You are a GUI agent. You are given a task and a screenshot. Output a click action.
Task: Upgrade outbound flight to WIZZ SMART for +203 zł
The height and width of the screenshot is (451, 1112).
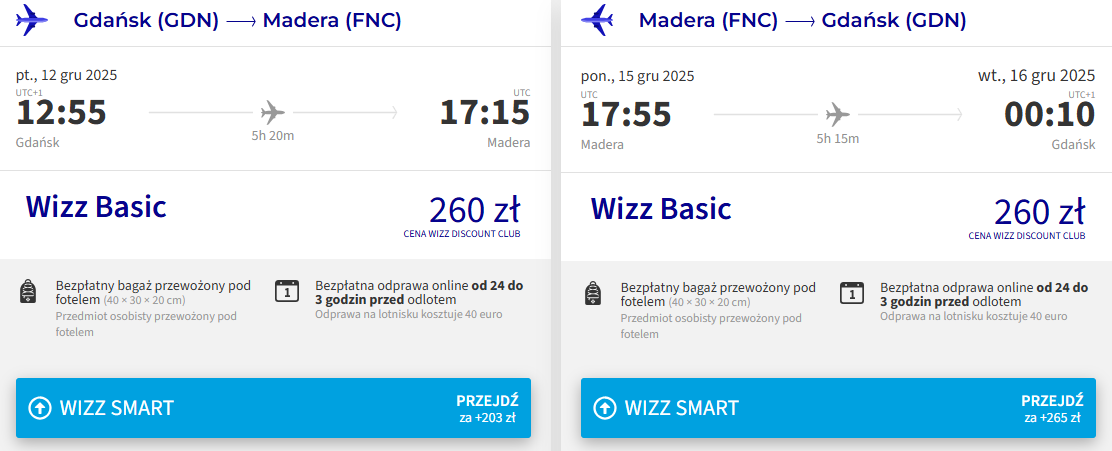(x=273, y=408)
